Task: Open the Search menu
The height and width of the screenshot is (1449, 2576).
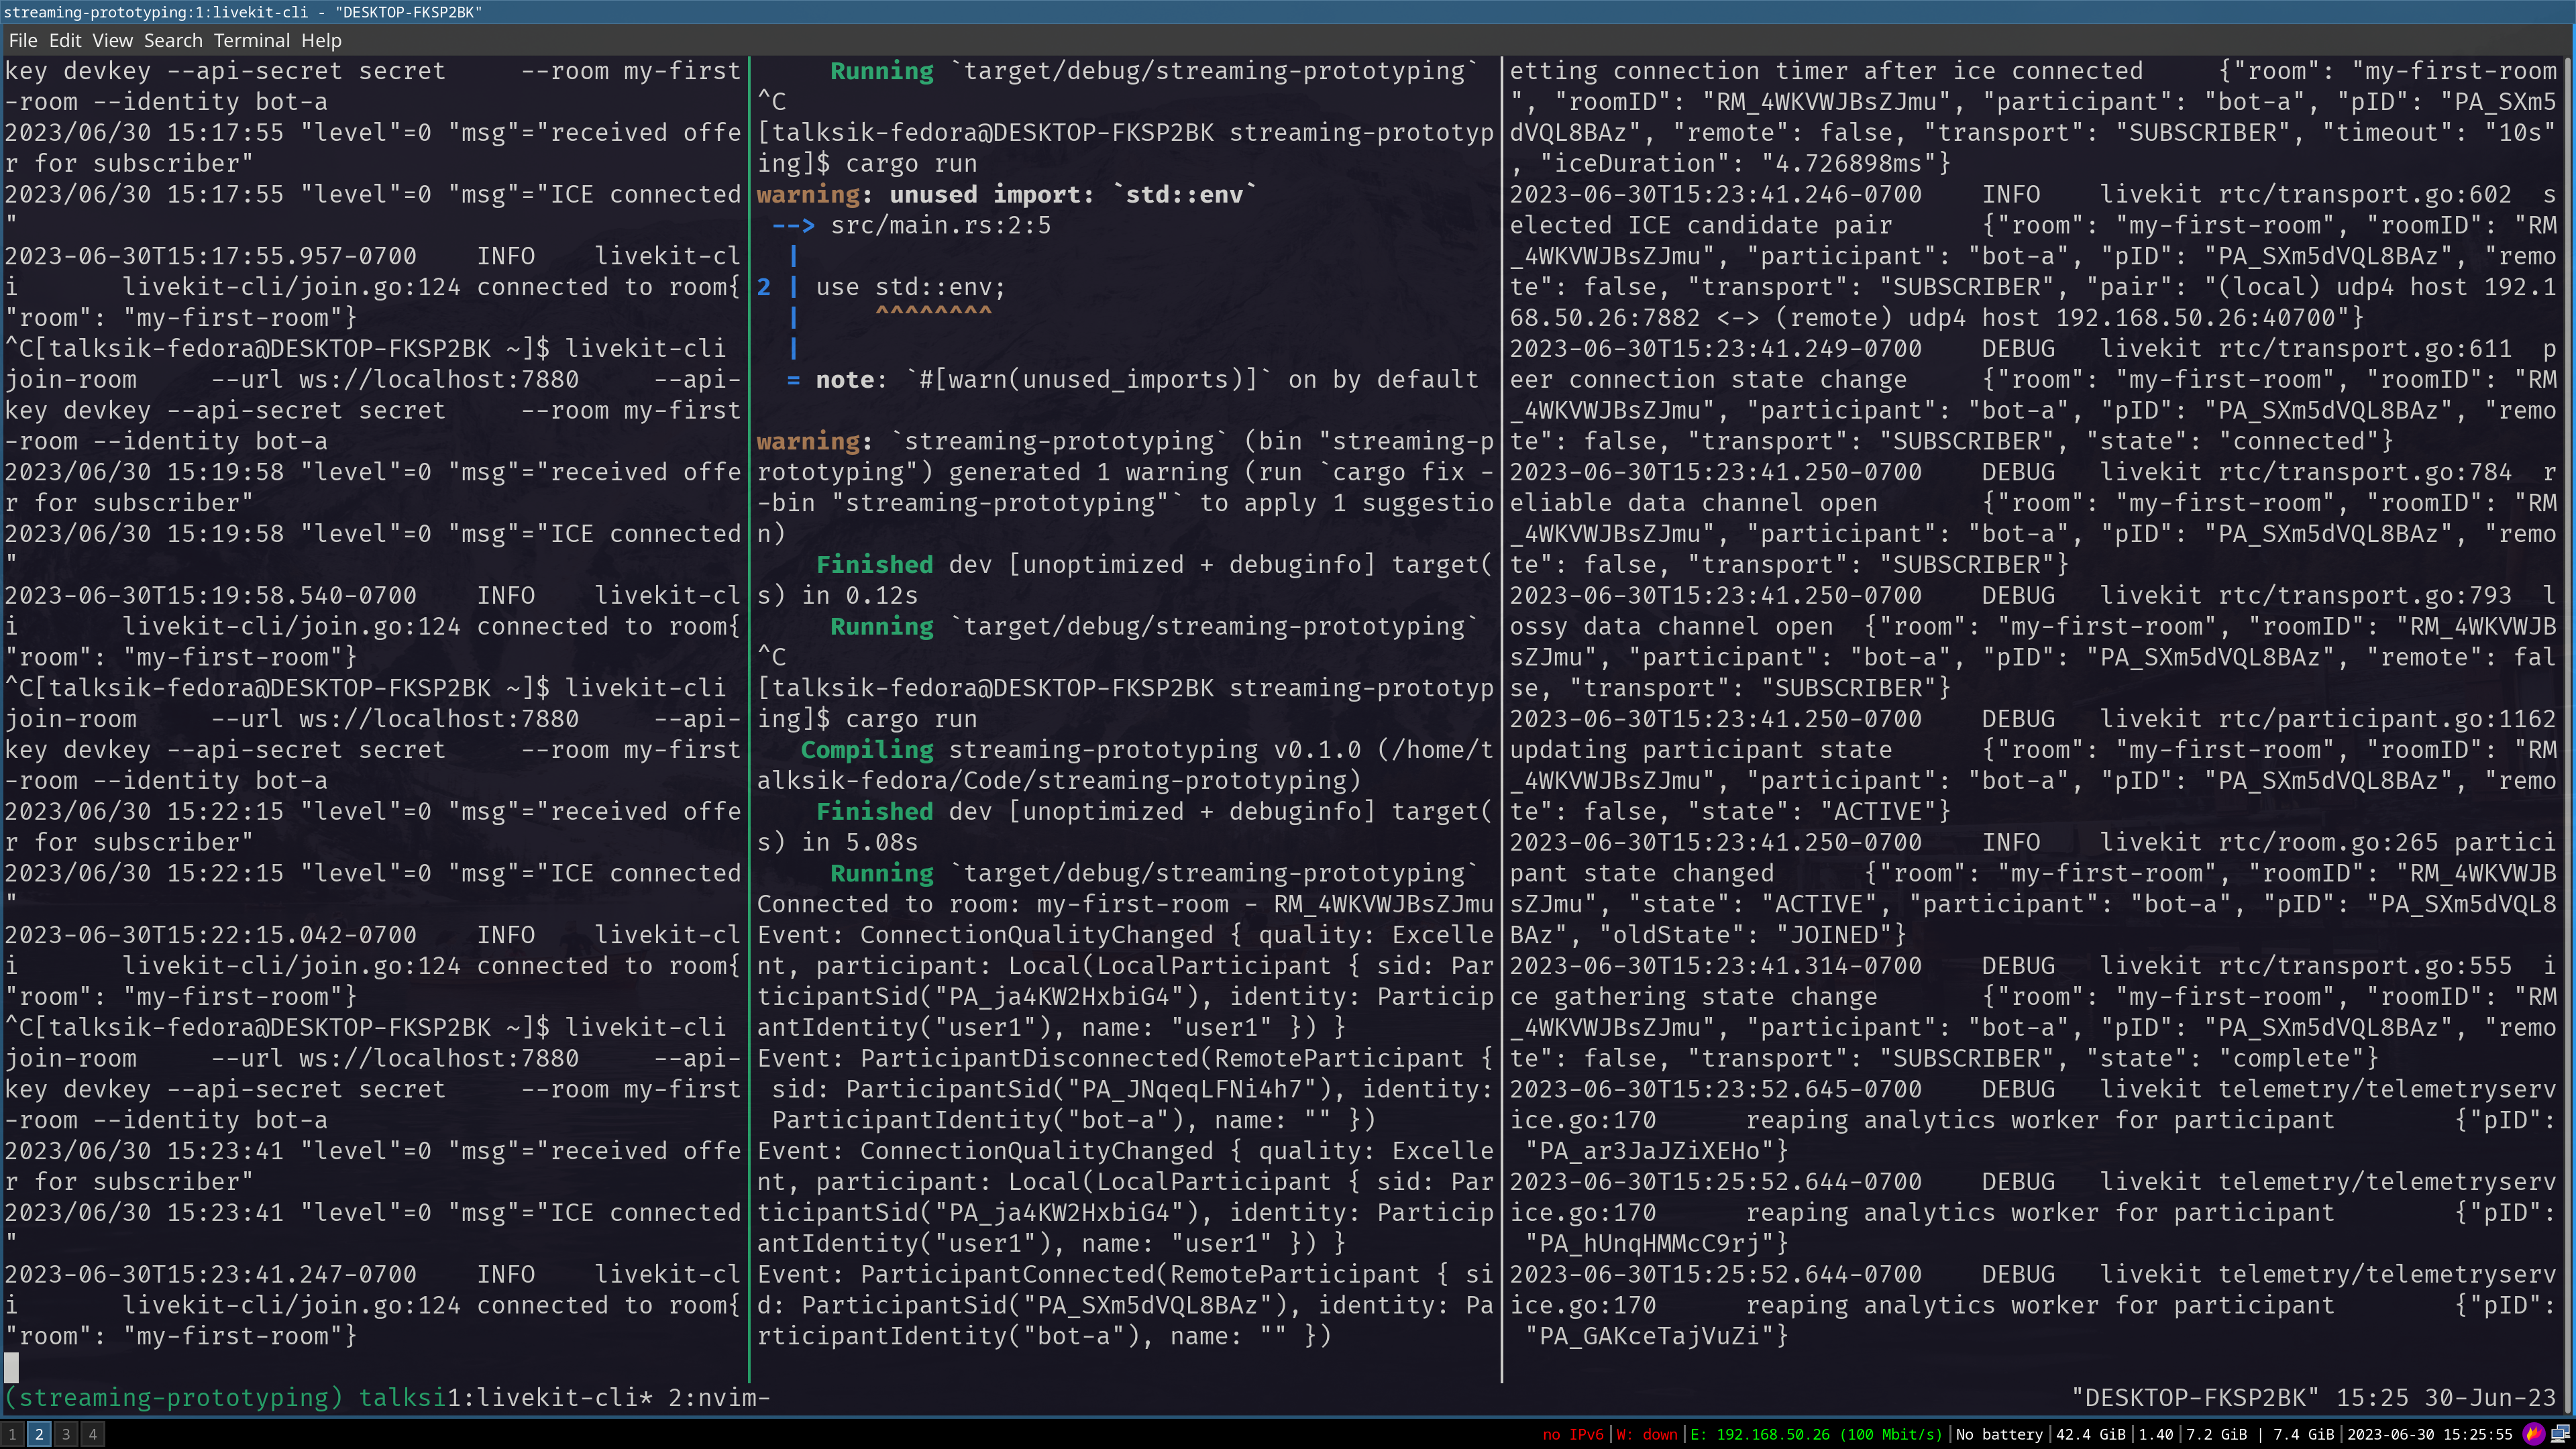Action: tap(173, 40)
